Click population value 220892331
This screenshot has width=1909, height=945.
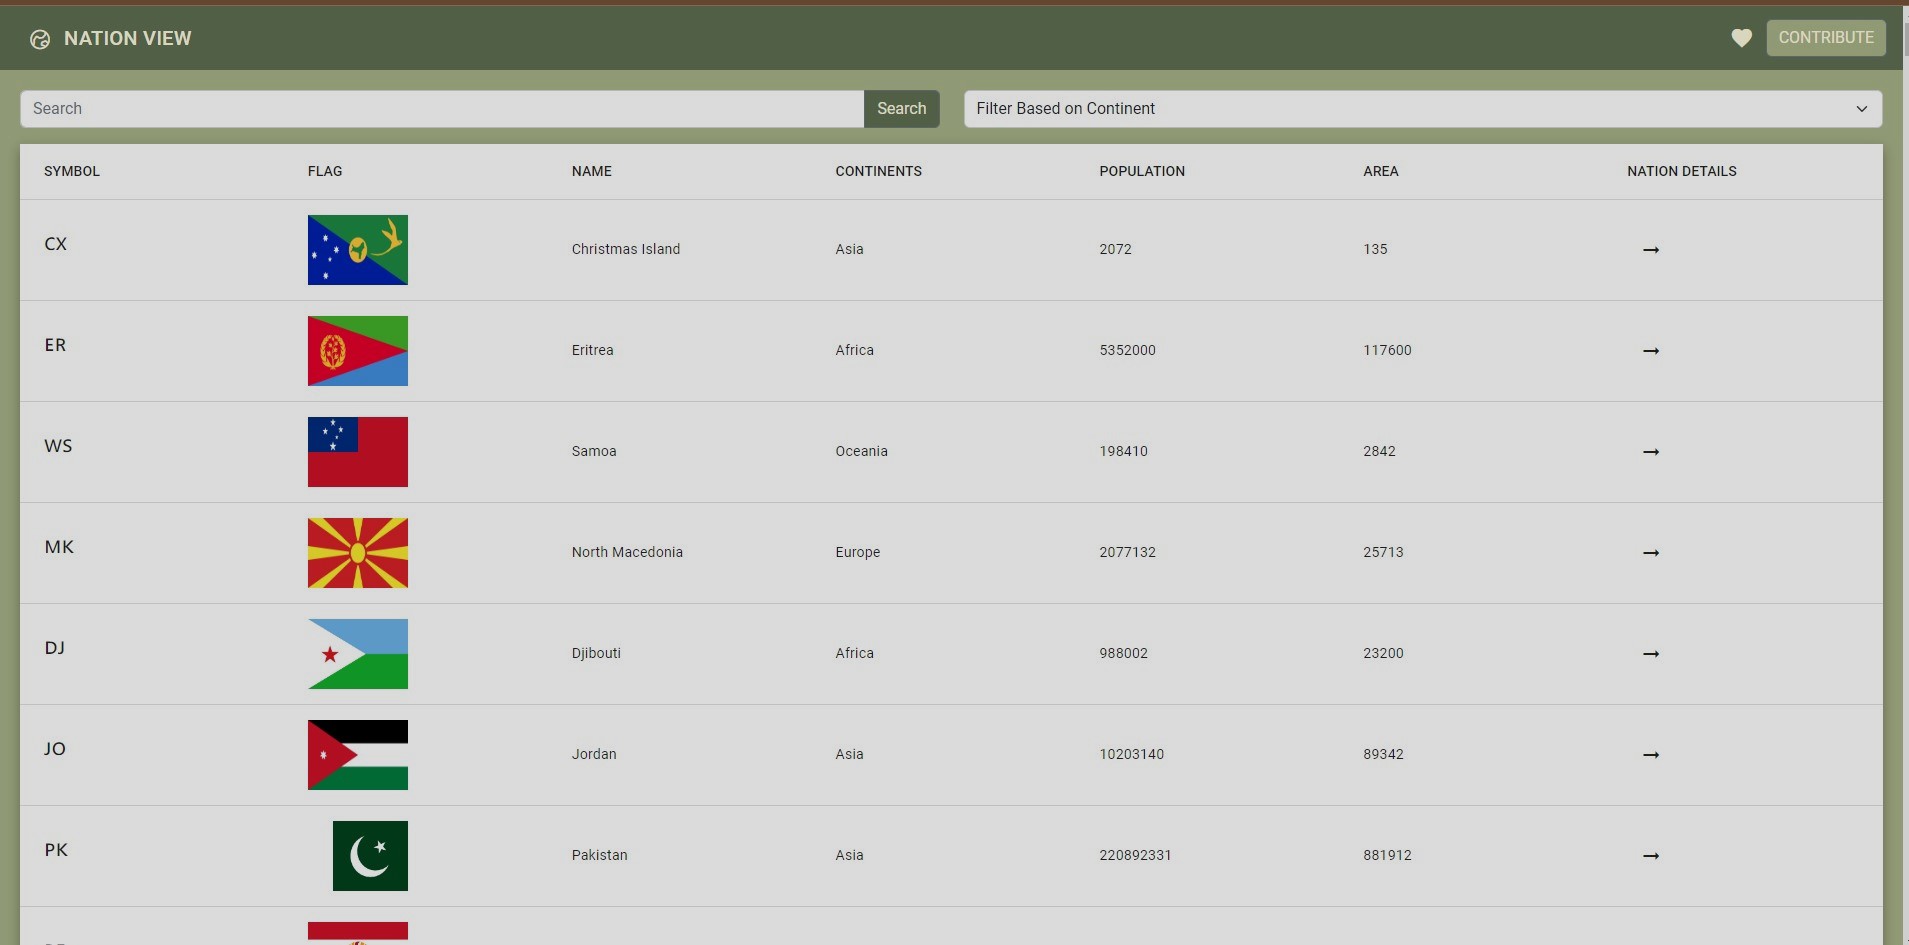click(x=1136, y=855)
